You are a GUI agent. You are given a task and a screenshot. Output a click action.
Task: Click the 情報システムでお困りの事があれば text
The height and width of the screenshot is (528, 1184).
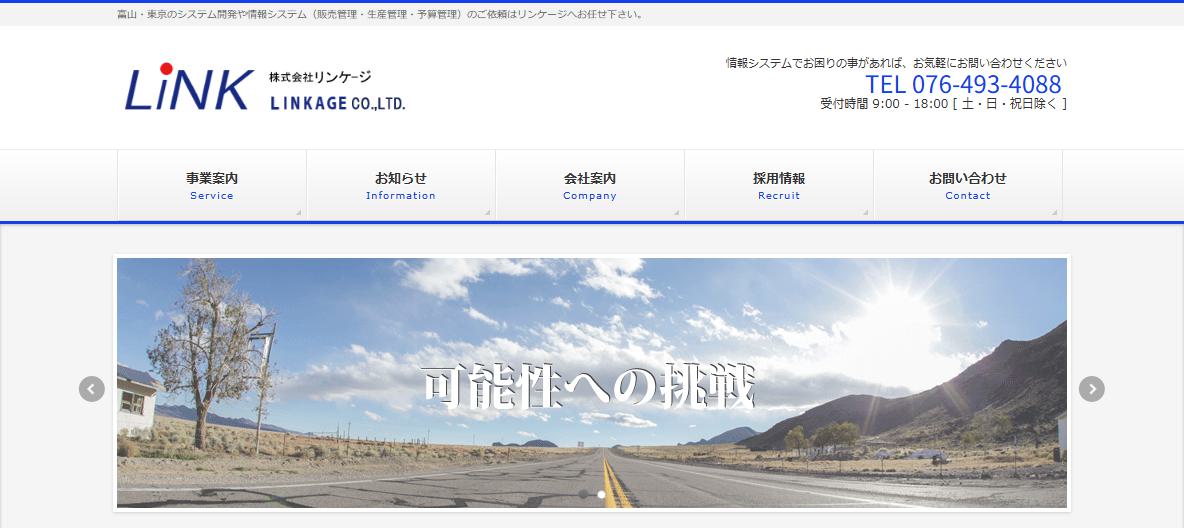tap(896, 63)
